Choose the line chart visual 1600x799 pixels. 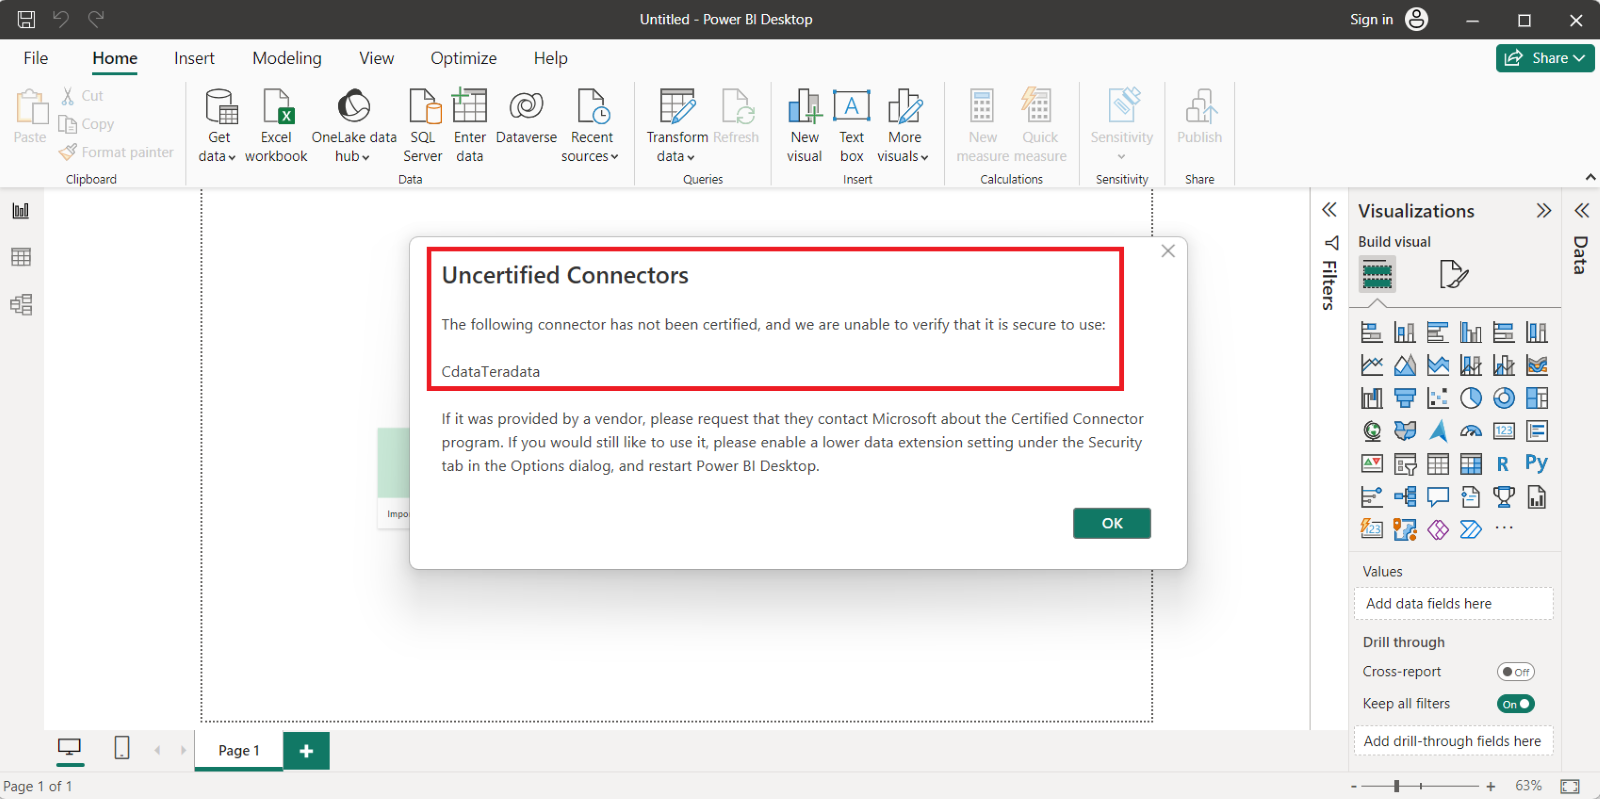(1372, 365)
